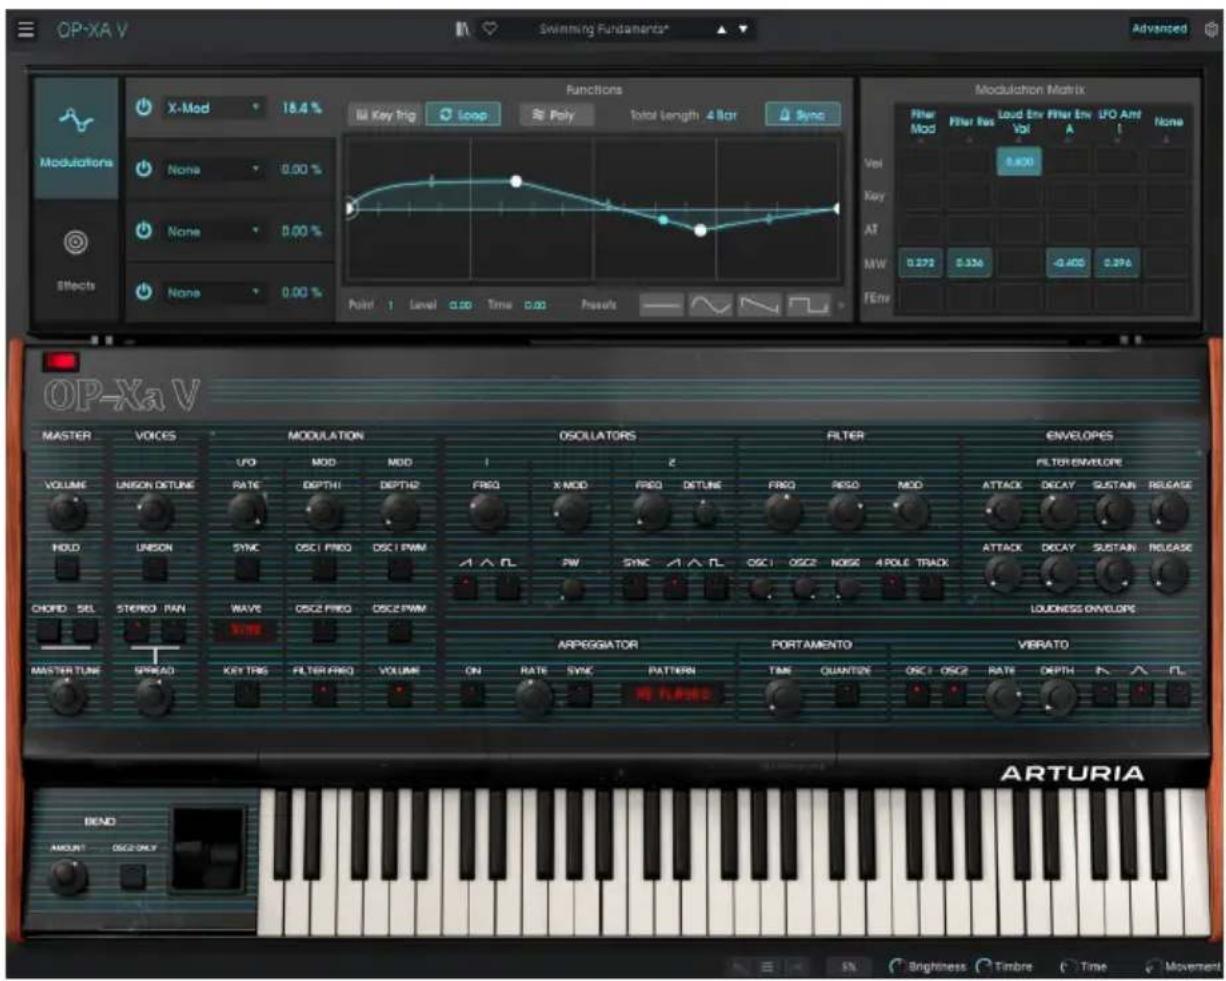This screenshot has height=981, width=1226.
Task: Click the Advanced button
Action: click(x=1159, y=29)
